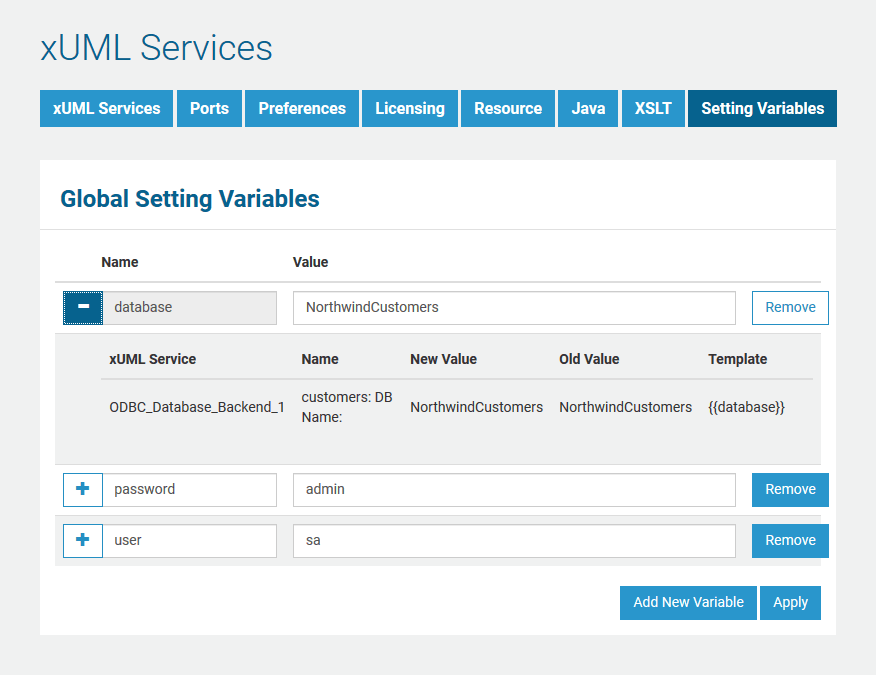
Task: Select the ODBC_Database_Backend_1 service entry
Action: 196,407
